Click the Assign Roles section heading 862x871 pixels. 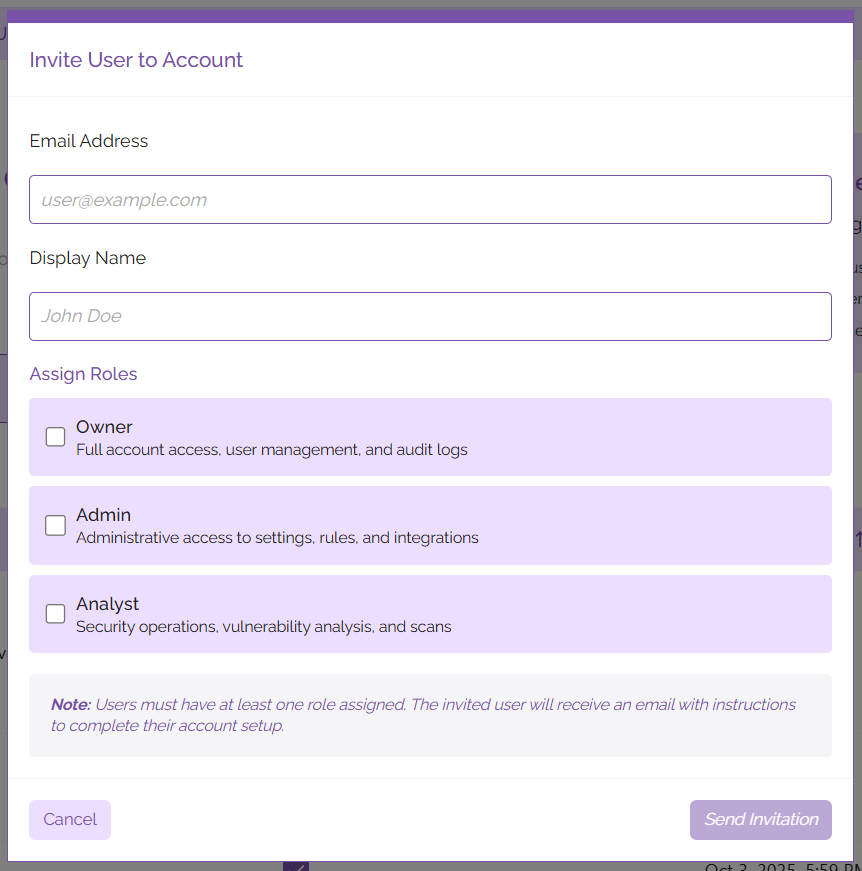tap(83, 374)
